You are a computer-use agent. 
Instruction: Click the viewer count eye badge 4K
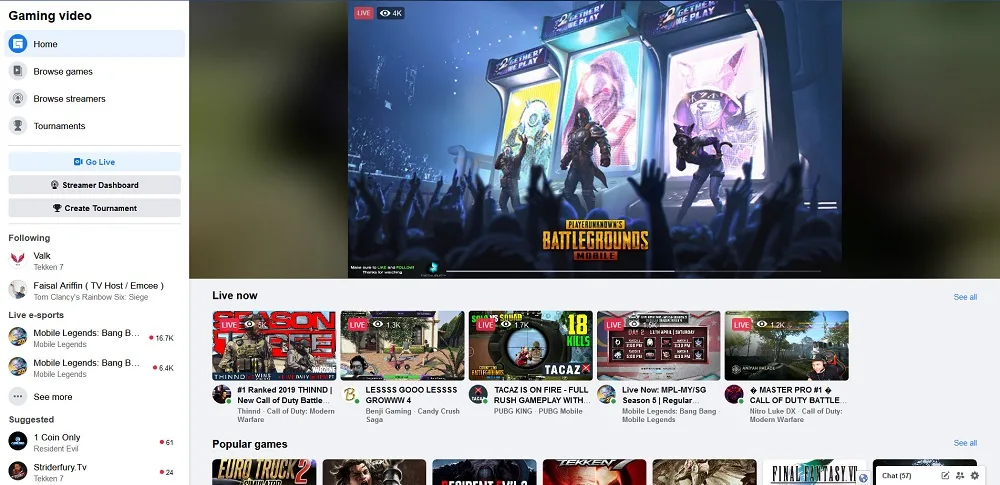click(391, 13)
